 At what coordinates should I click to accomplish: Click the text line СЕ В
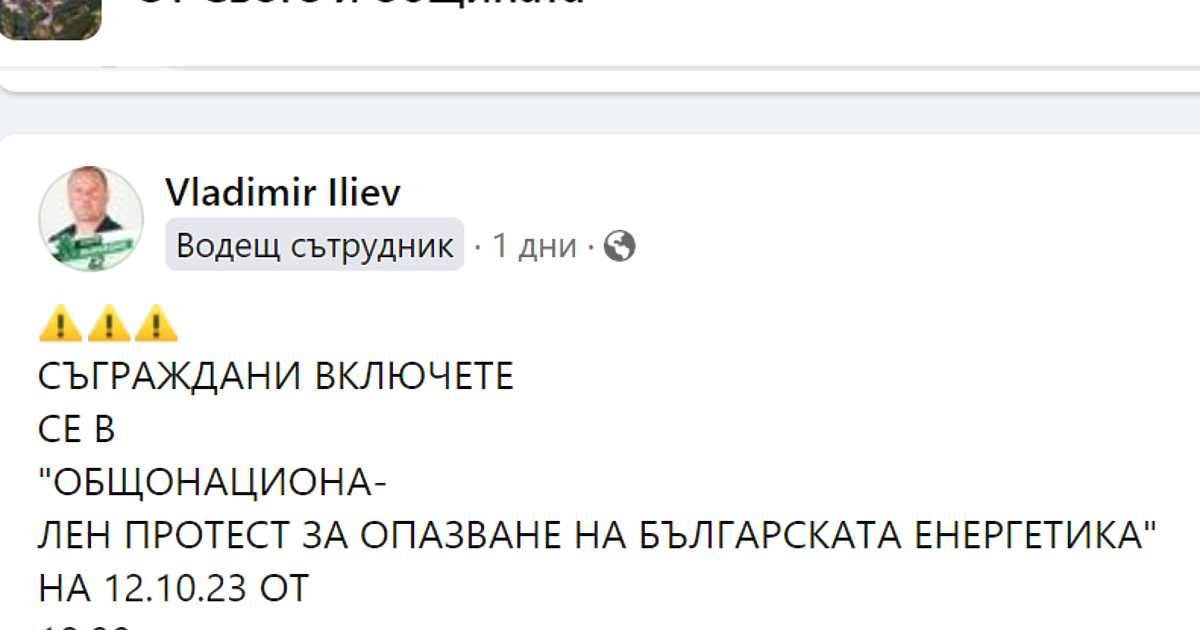pyautogui.click(x=77, y=430)
